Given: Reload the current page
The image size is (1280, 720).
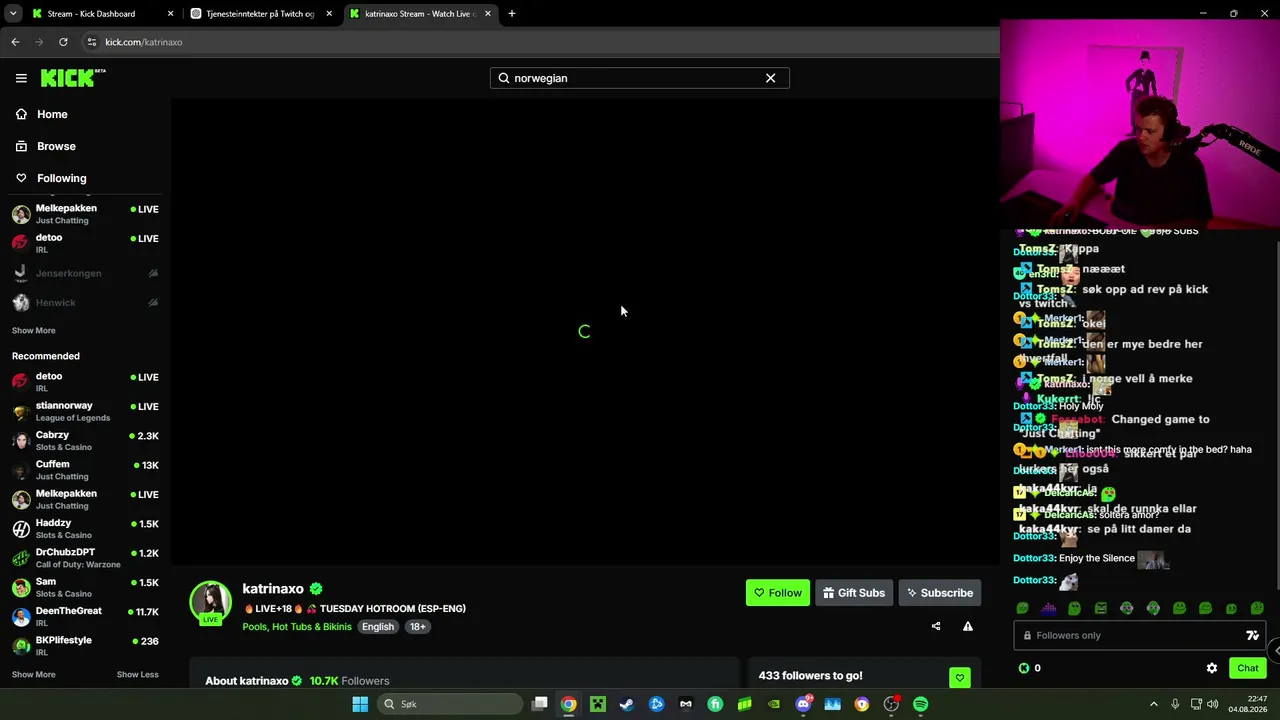Looking at the screenshot, I should [63, 42].
